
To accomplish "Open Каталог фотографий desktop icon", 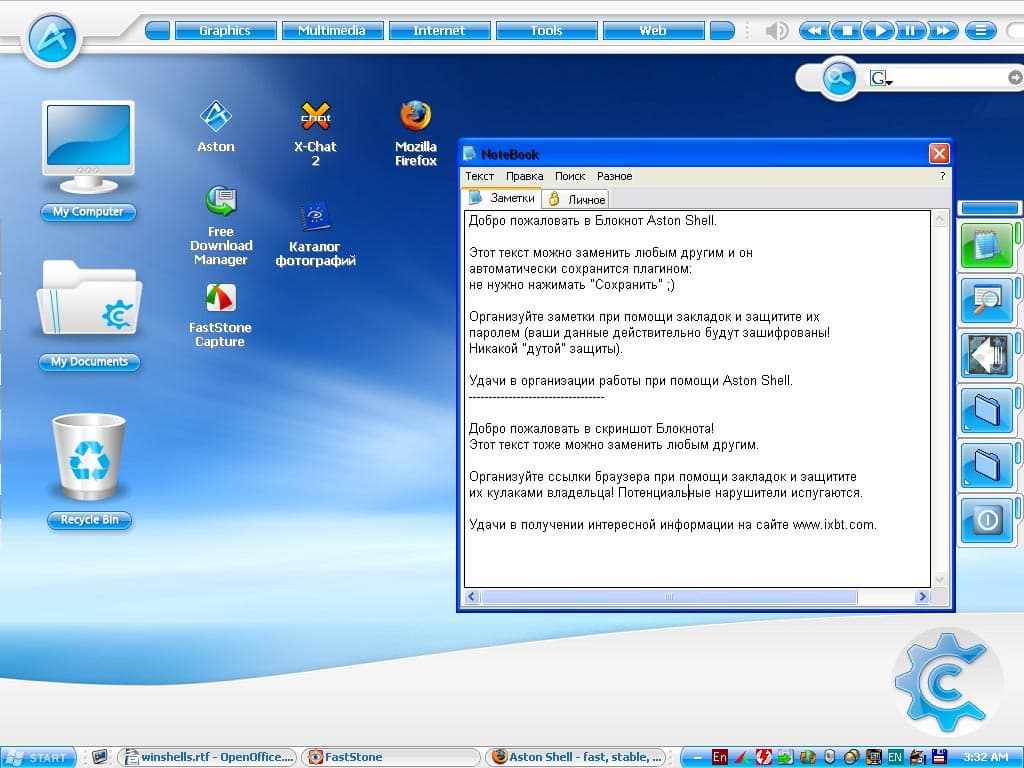I will pyautogui.click(x=315, y=234).
